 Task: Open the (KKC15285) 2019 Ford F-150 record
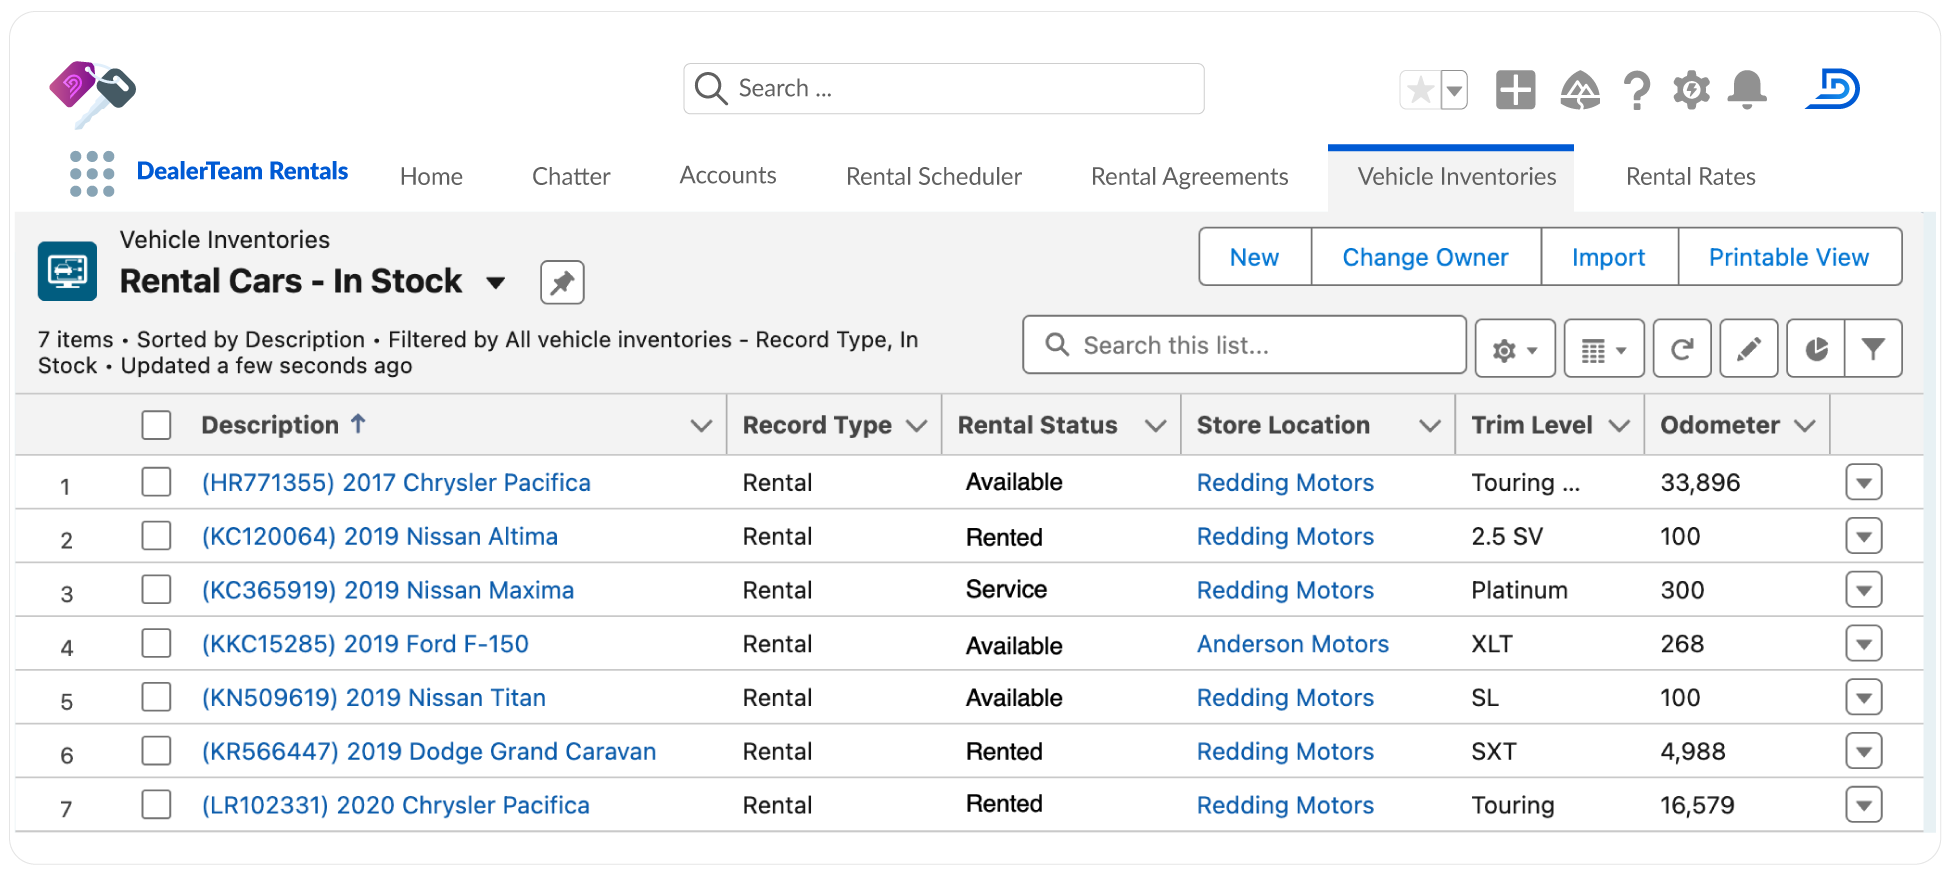coord(365,644)
